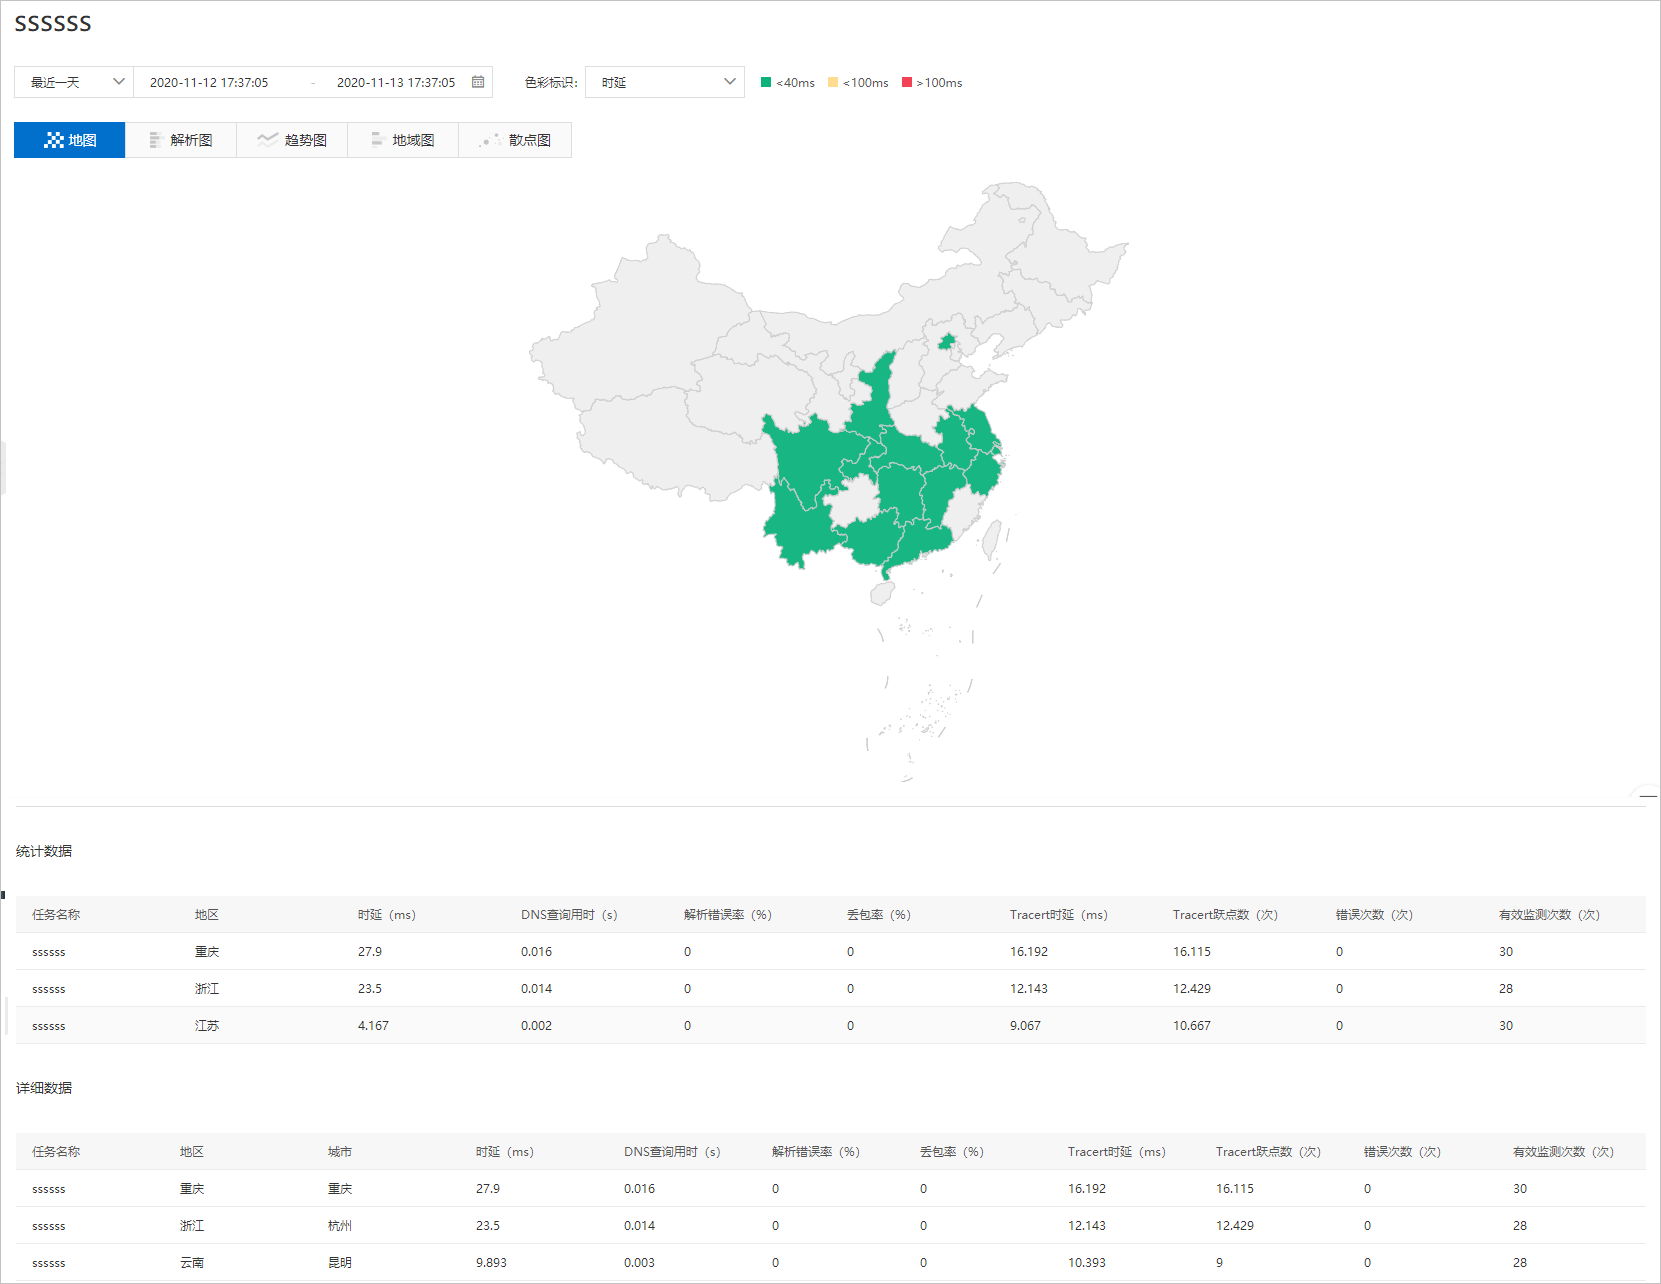This screenshot has width=1661, height=1284.
Task: Click the 城市 column header in detail table
Action: [340, 1152]
